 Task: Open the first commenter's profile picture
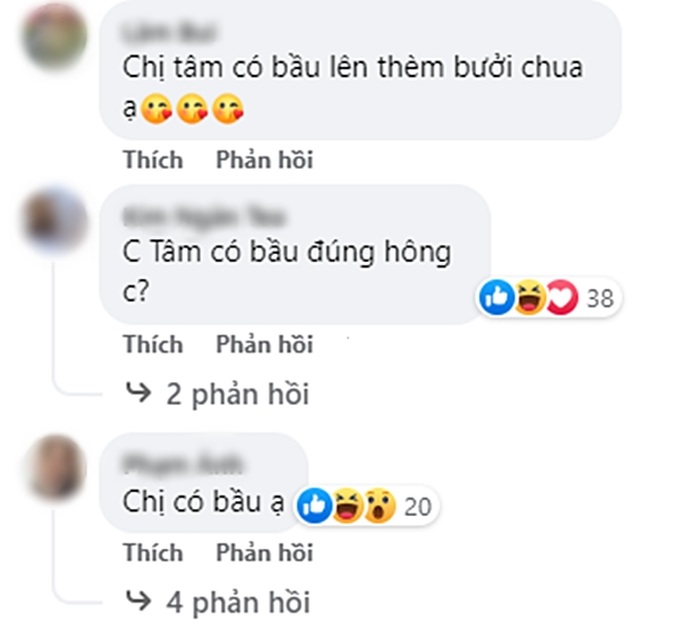tap(55, 36)
